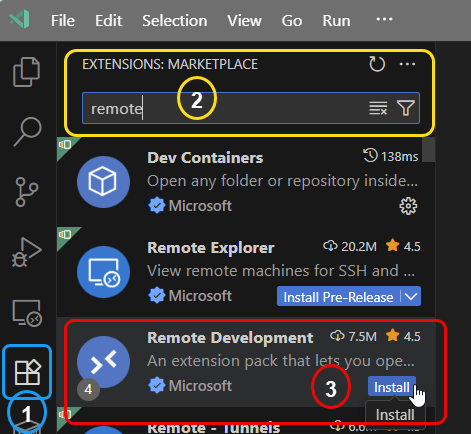Open the Remote Explorer extension entry
Viewport: 471px width, 434px height.
(x=246, y=272)
